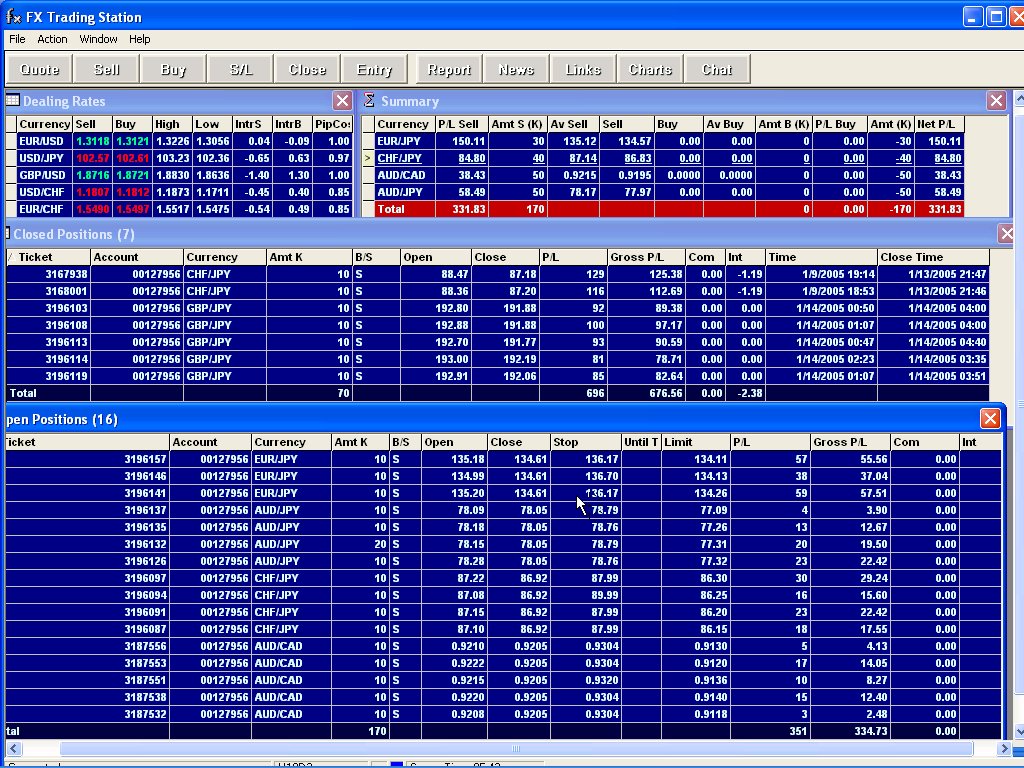Select closed position ticket 3168001
The image size is (1024, 768).
pyautogui.click(x=498, y=291)
